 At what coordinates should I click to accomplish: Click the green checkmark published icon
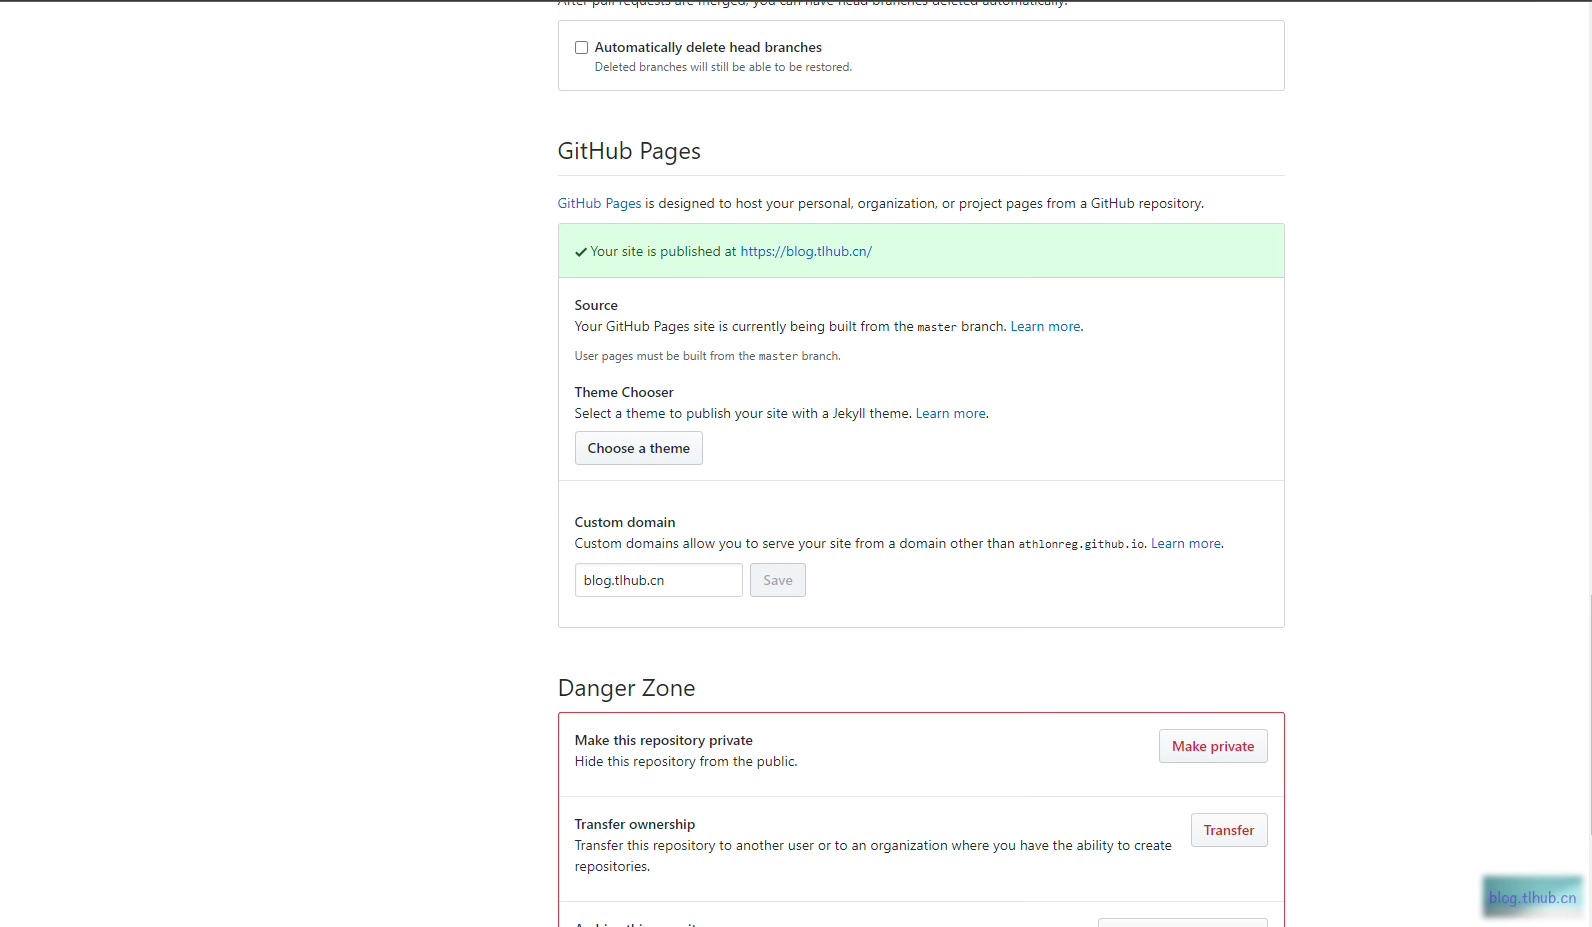pos(581,252)
